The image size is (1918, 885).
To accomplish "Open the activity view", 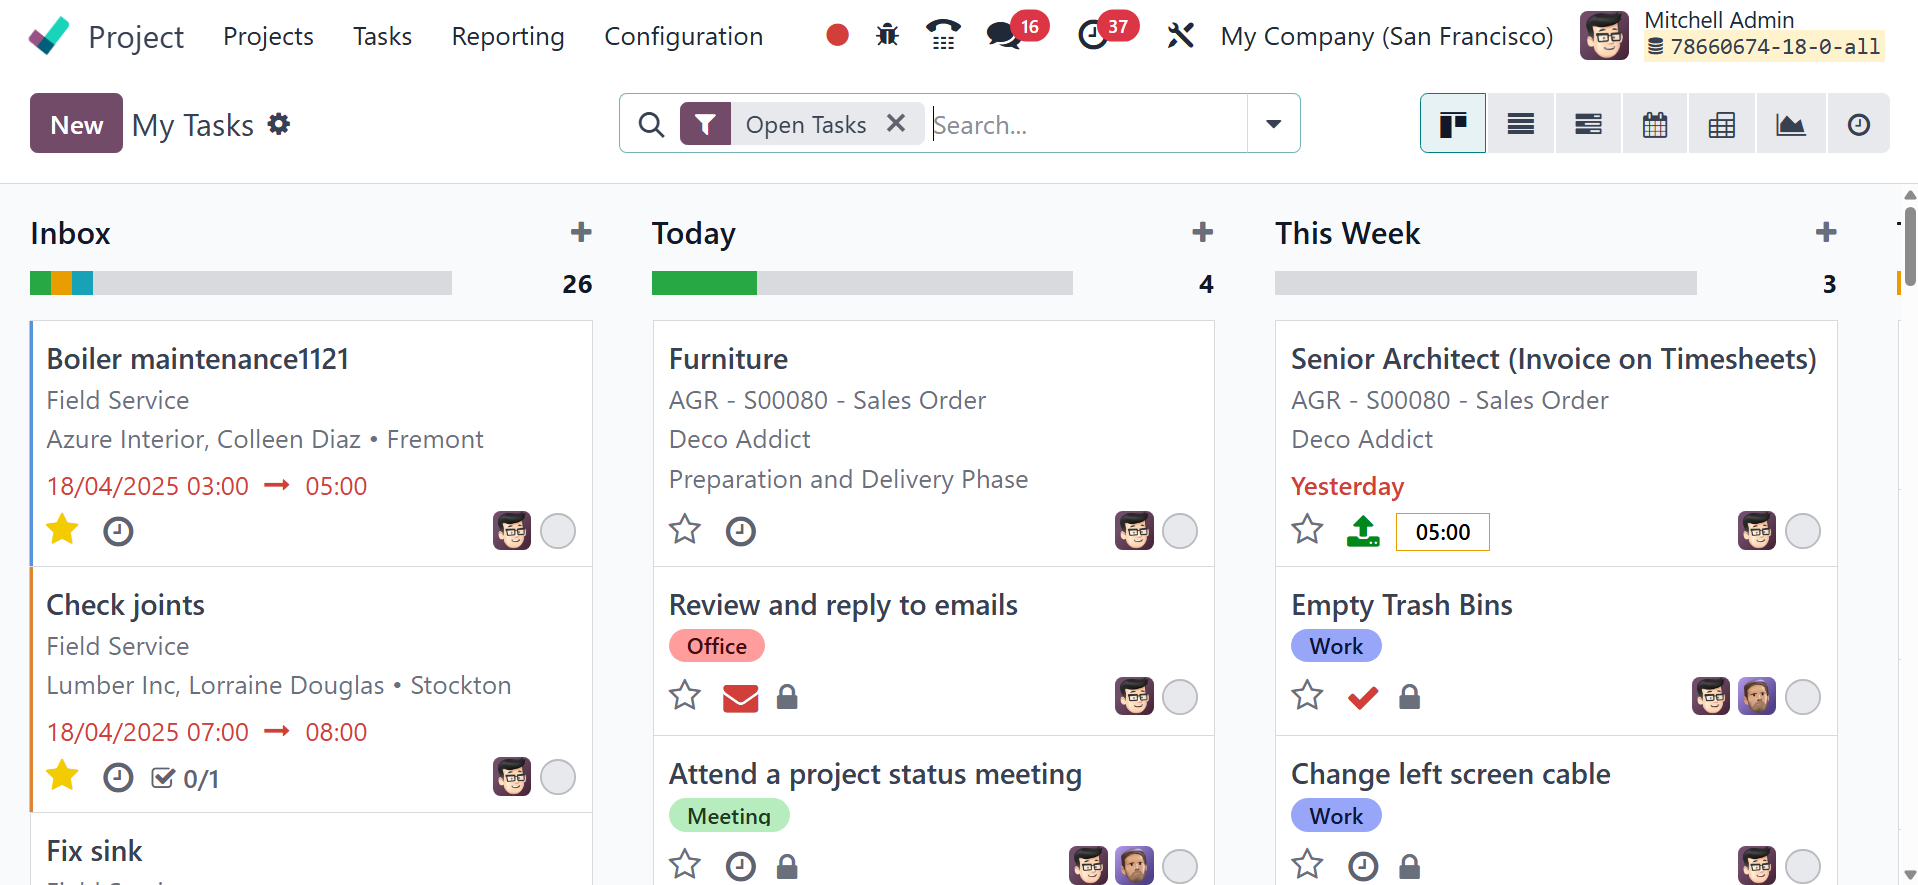I will 1858,124.
